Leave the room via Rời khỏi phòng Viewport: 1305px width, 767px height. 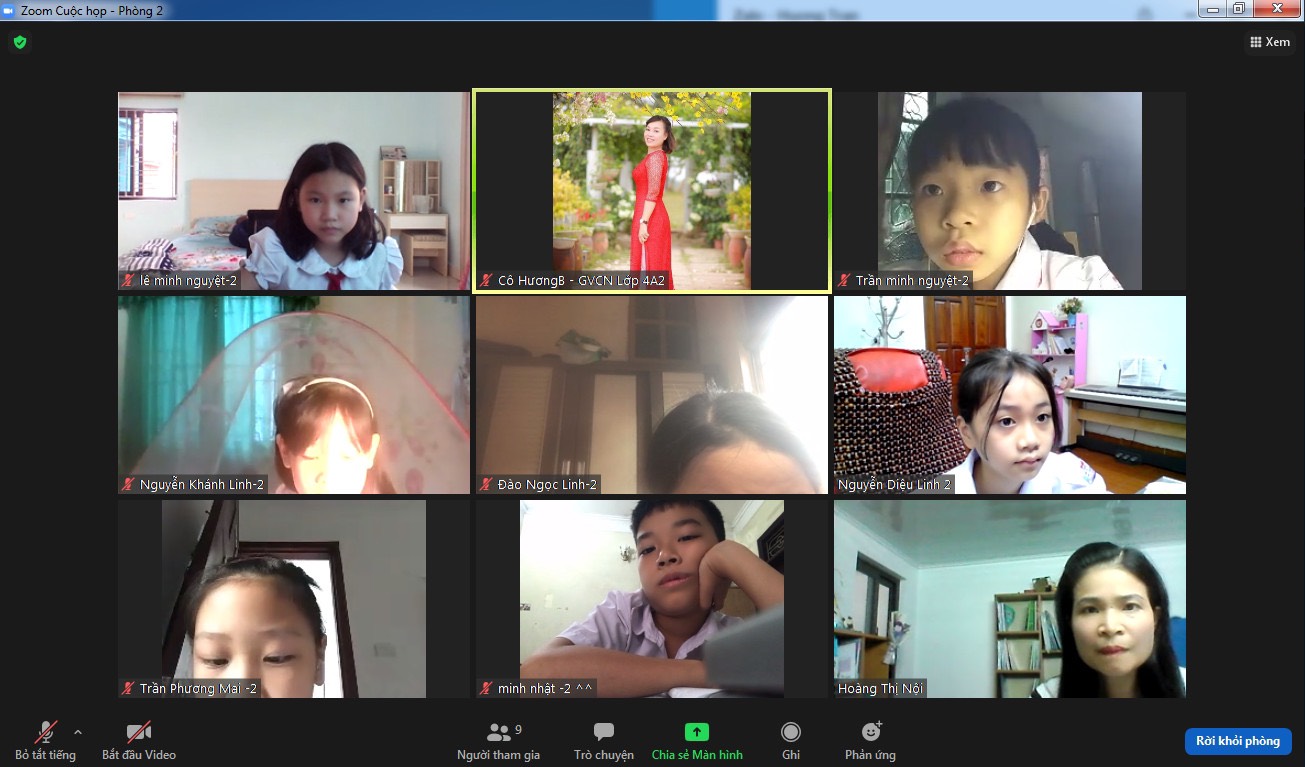coord(1237,741)
